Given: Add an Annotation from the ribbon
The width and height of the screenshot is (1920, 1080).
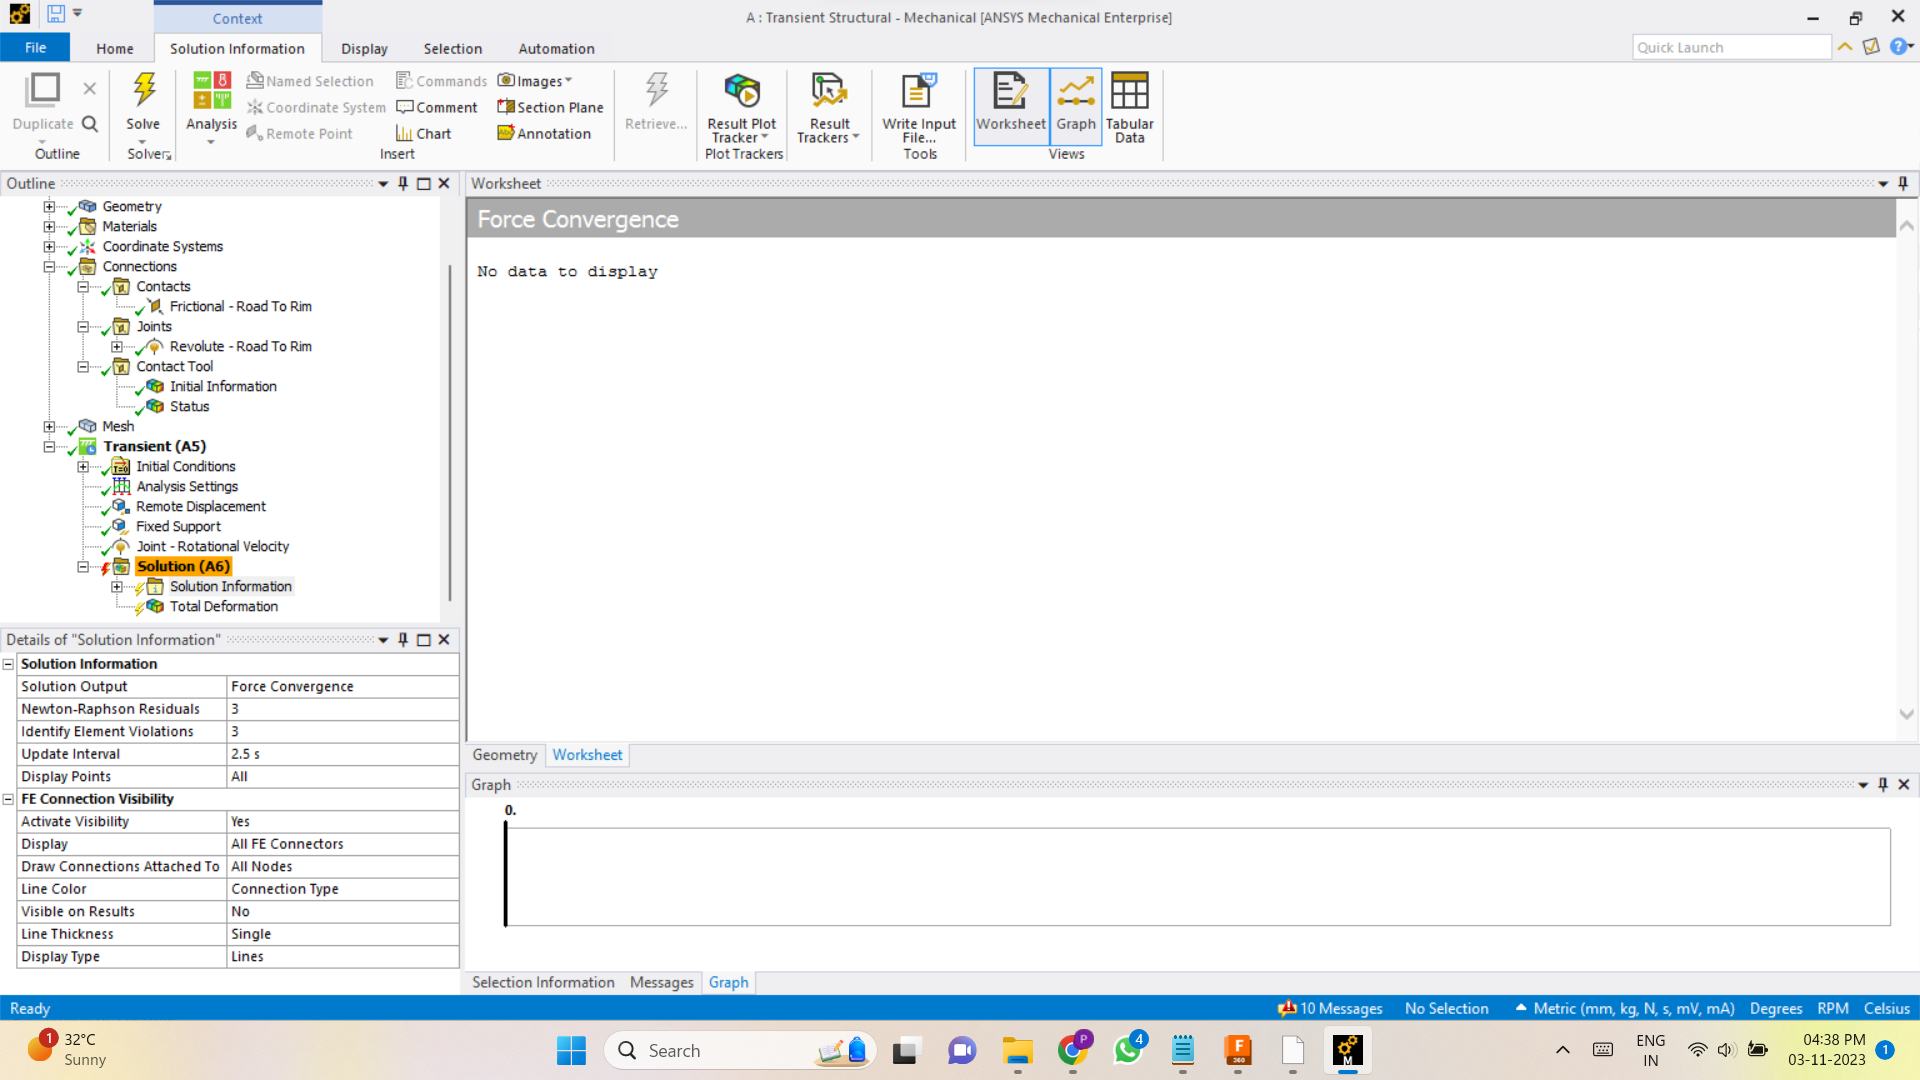Looking at the screenshot, I should point(544,133).
